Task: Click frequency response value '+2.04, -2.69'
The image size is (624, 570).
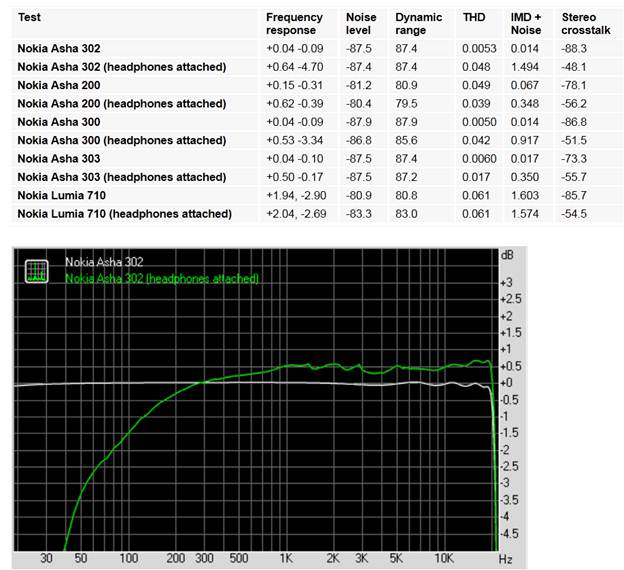Action: pyautogui.click(x=296, y=214)
